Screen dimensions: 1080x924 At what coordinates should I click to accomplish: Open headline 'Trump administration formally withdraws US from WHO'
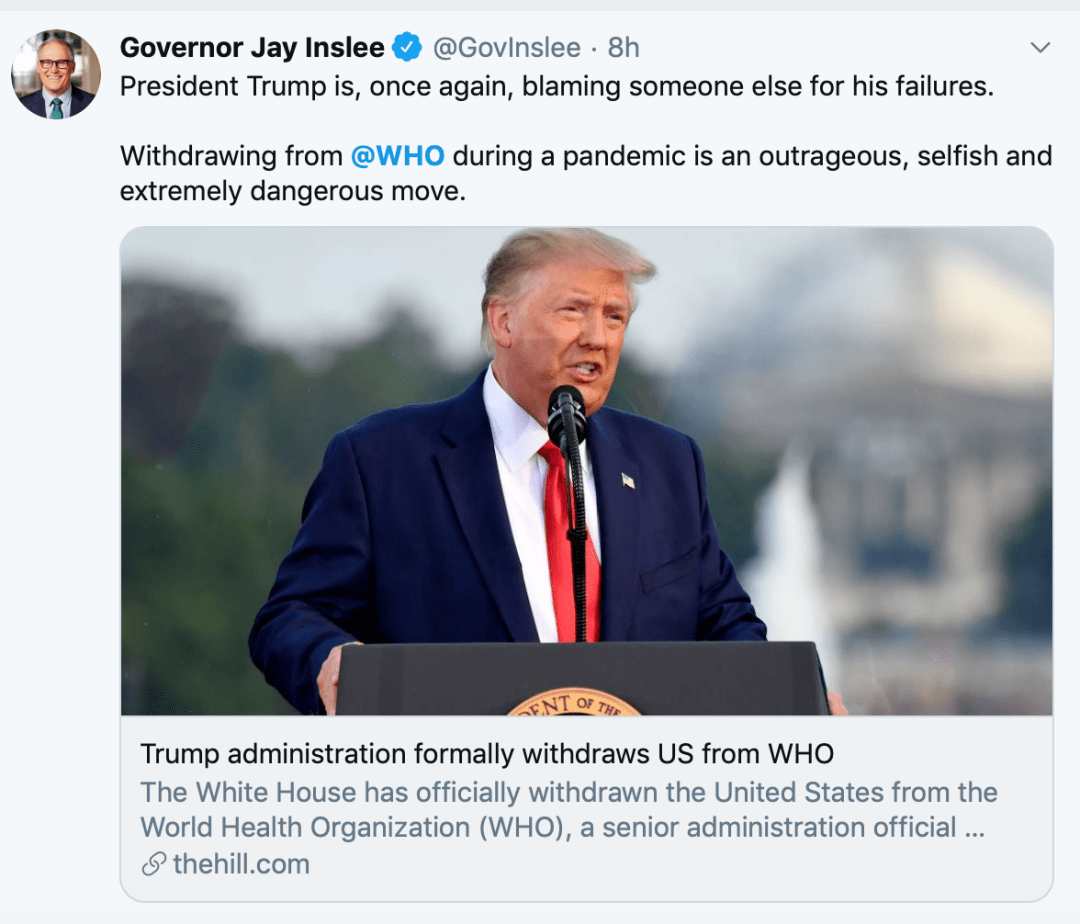[x=487, y=754]
